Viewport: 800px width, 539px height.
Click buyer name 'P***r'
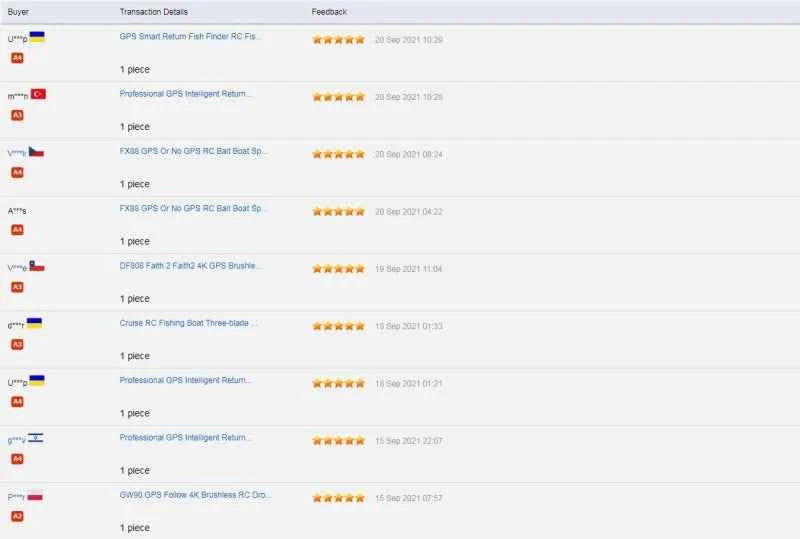(16, 497)
